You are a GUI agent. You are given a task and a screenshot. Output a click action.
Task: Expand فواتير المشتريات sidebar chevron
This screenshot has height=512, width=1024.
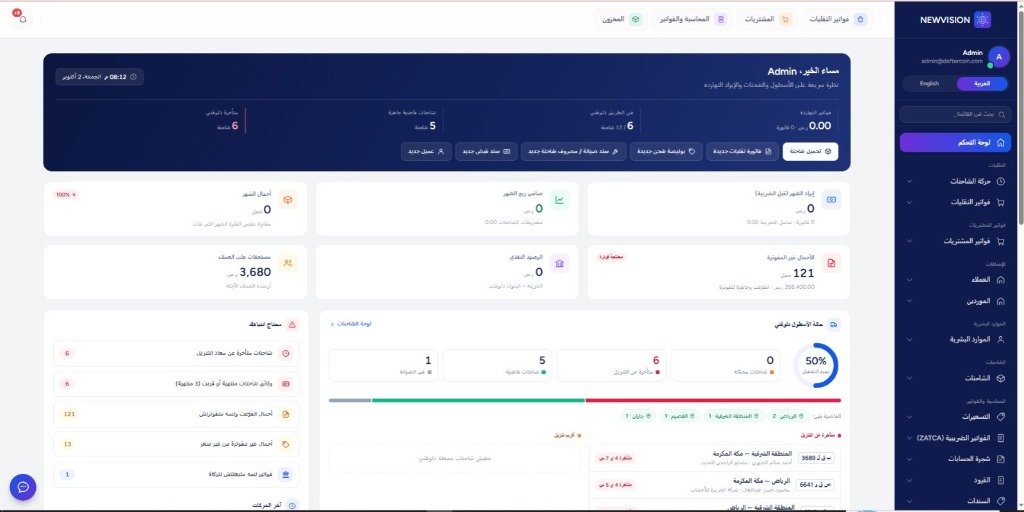pos(908,241)
